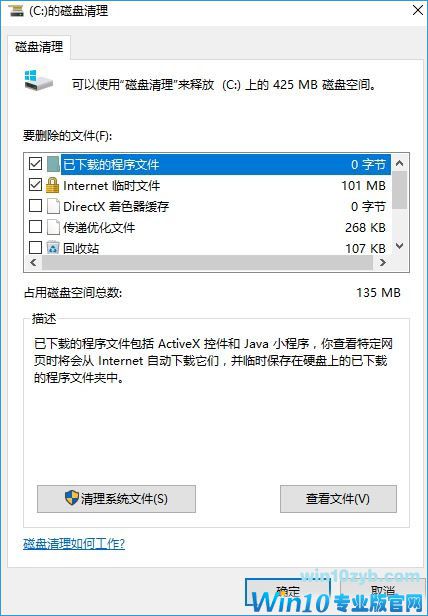Tick the 回收站 checkbox
The height and width of the screenshot is (616, 428).
point(35,248)
